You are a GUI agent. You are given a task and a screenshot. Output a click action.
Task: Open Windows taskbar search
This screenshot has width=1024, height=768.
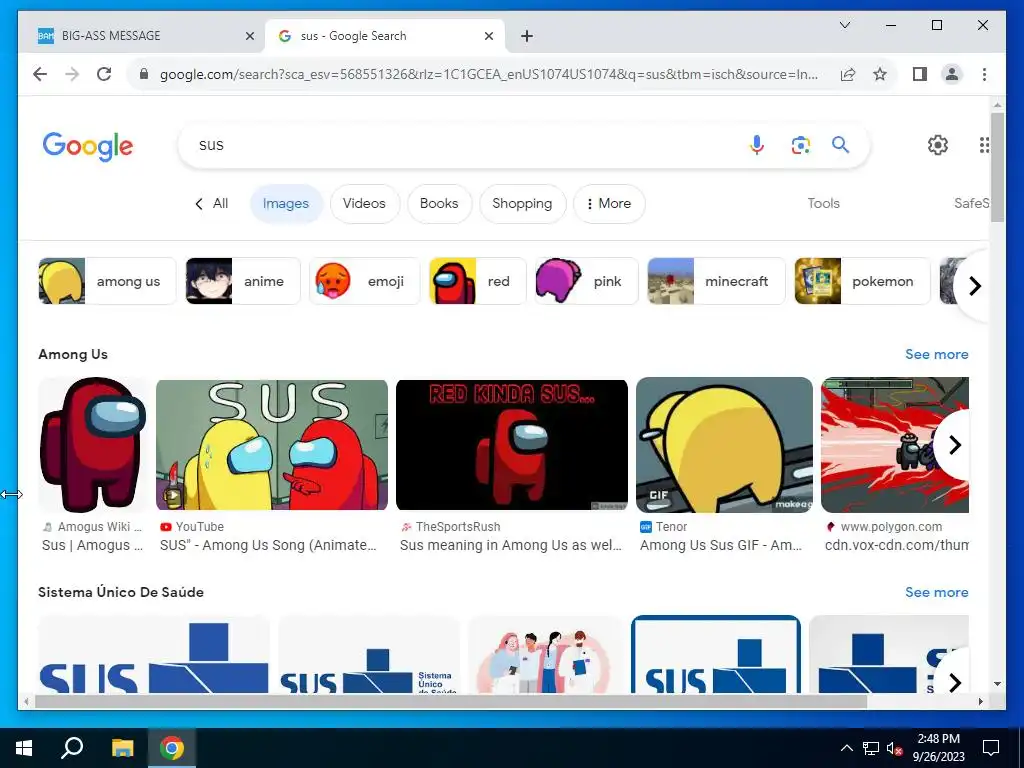point(72,748)
